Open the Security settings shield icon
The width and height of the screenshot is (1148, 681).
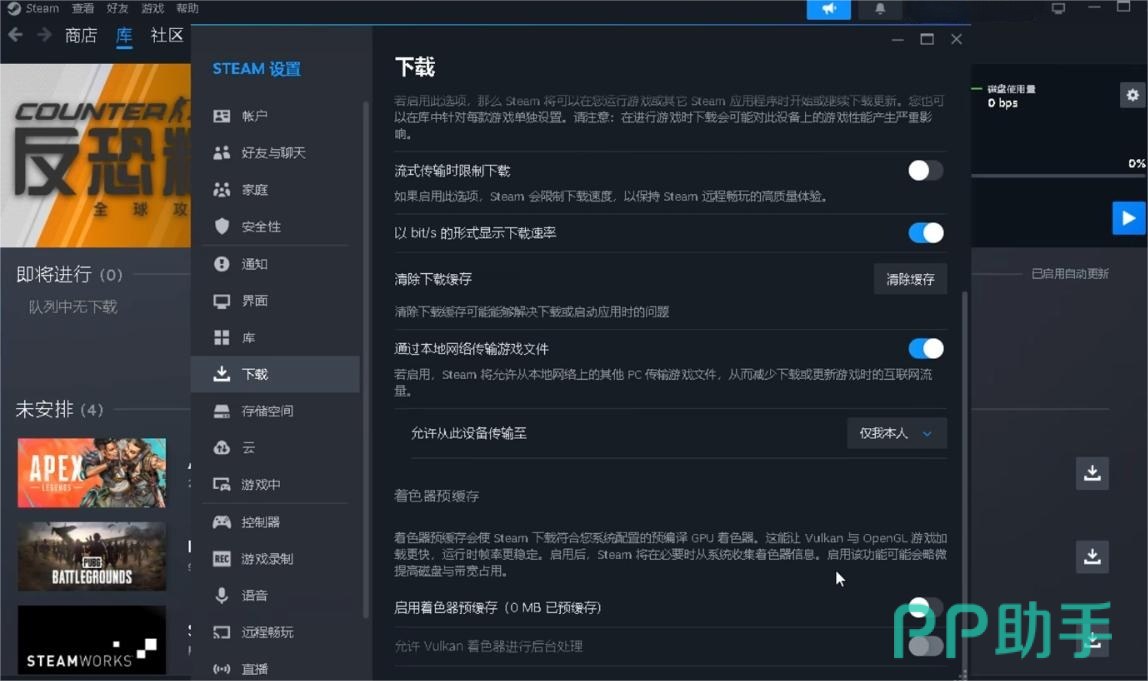coord(222,227)
